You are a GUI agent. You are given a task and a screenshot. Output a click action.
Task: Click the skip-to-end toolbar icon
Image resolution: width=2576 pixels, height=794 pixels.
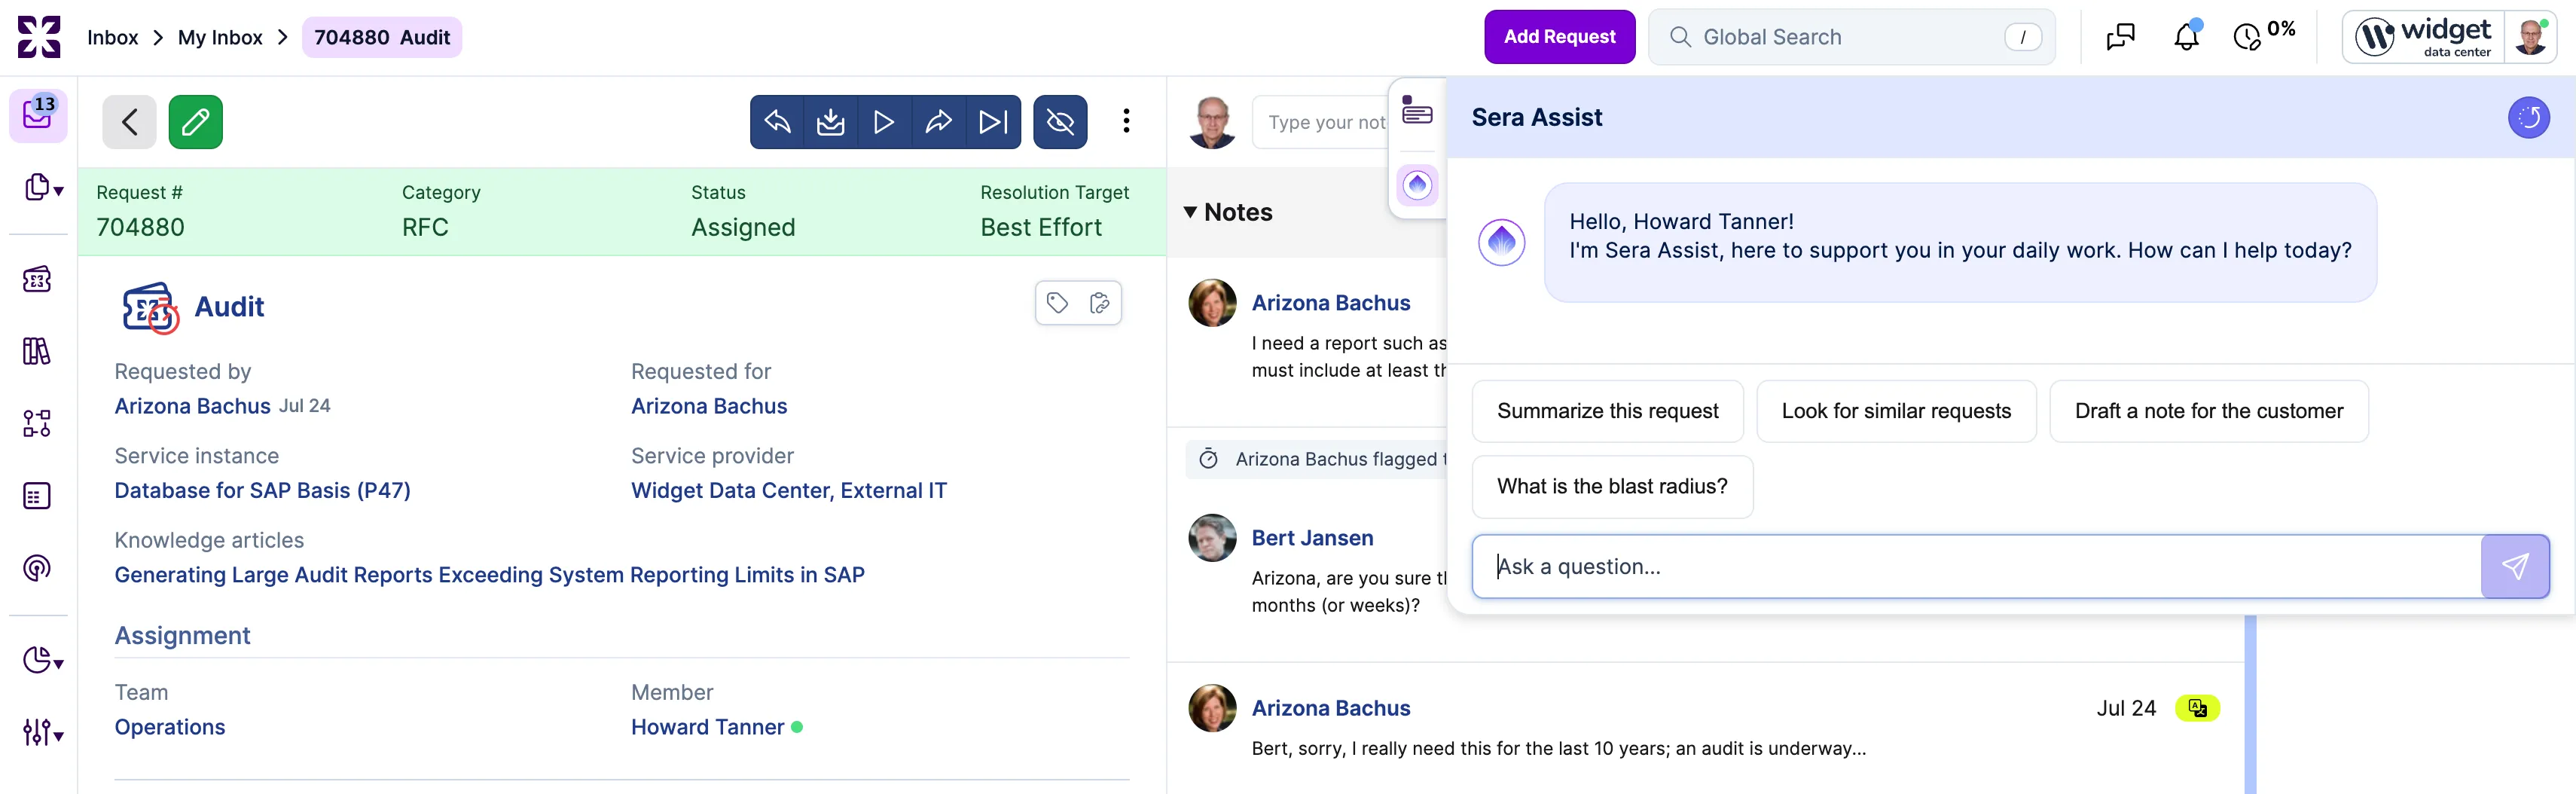point(993,122)
